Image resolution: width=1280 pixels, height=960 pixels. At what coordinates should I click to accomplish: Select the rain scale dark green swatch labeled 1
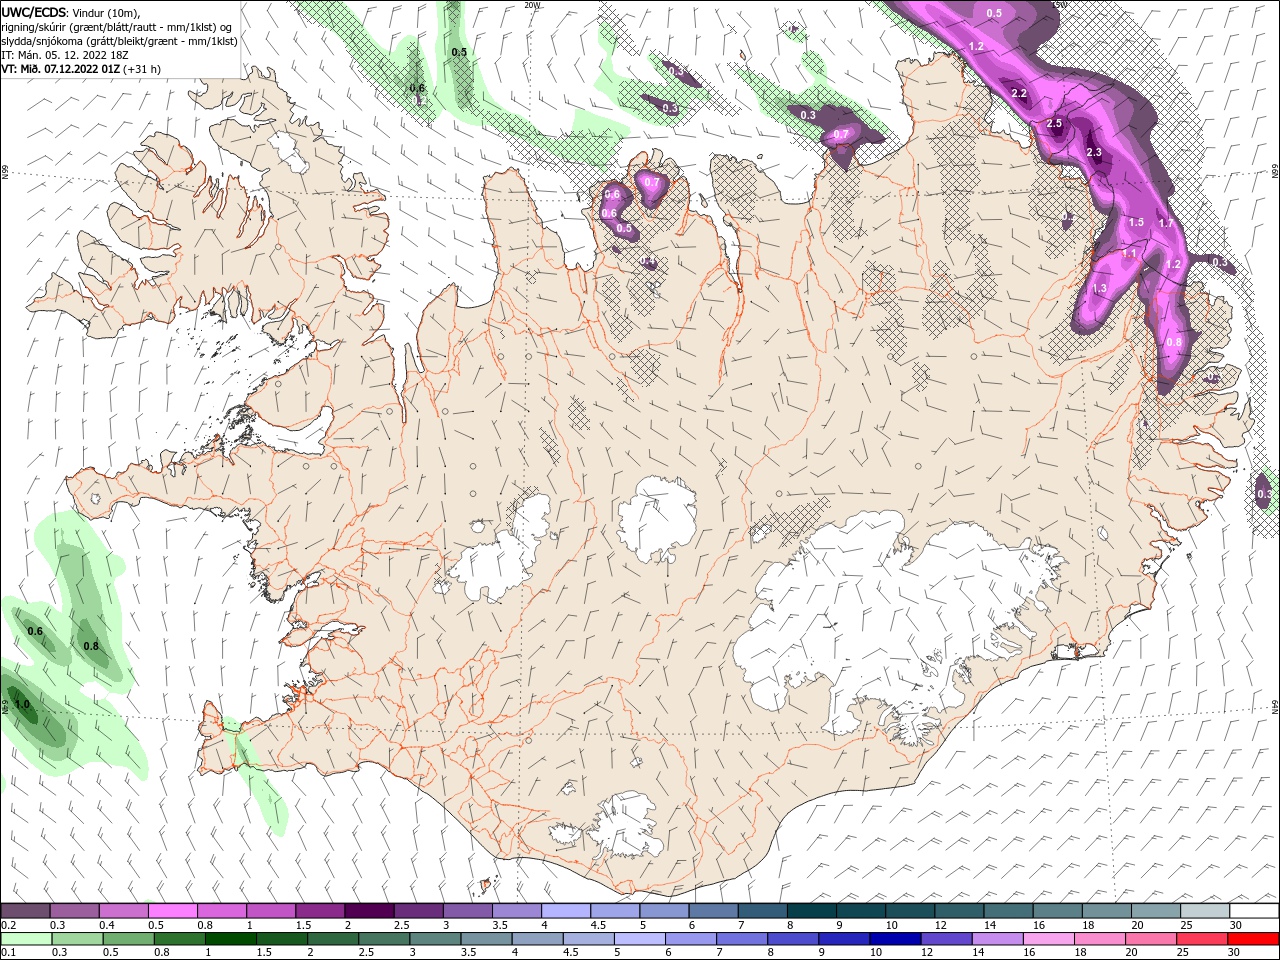point(231,939)
